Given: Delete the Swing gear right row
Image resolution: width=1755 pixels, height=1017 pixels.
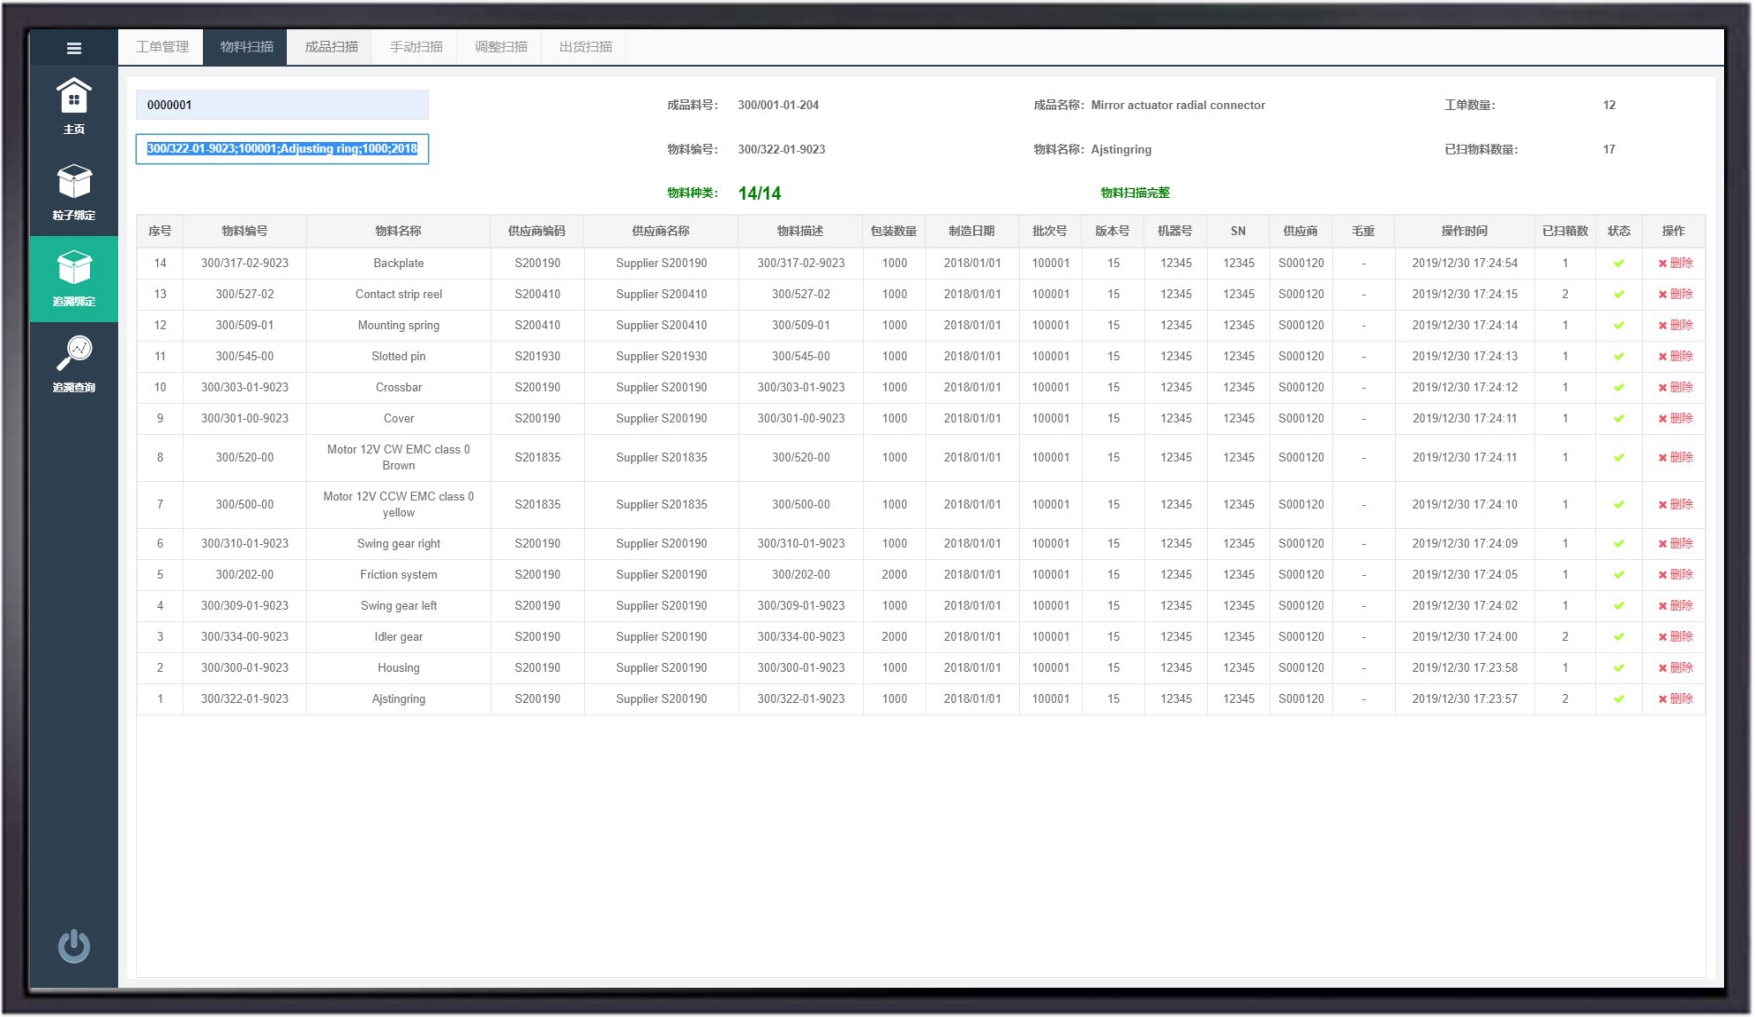Looking at the screenshot, I should 1676,543.
